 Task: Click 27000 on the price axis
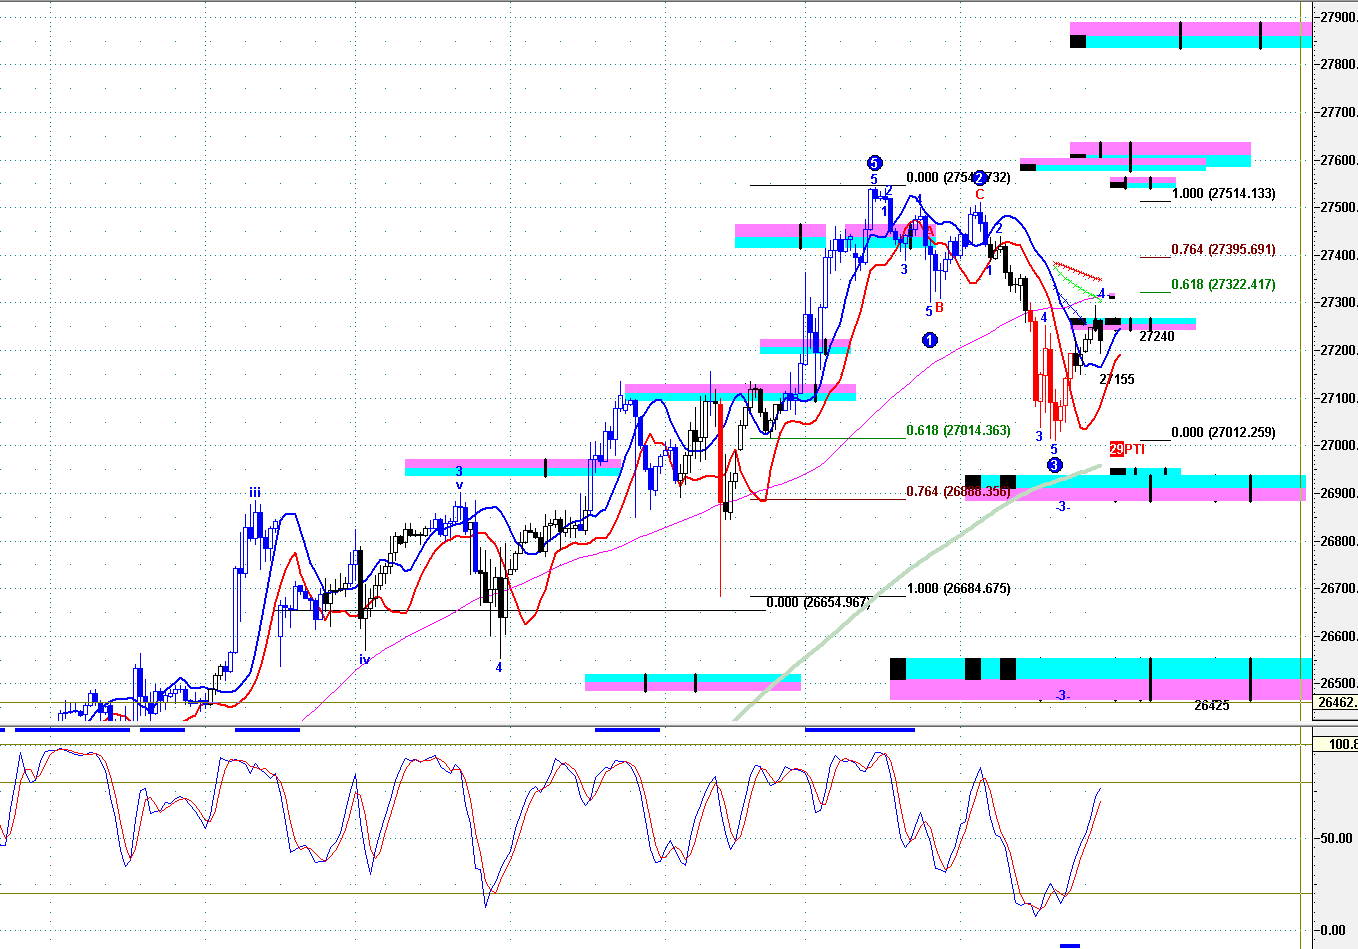click(1338, 446)
